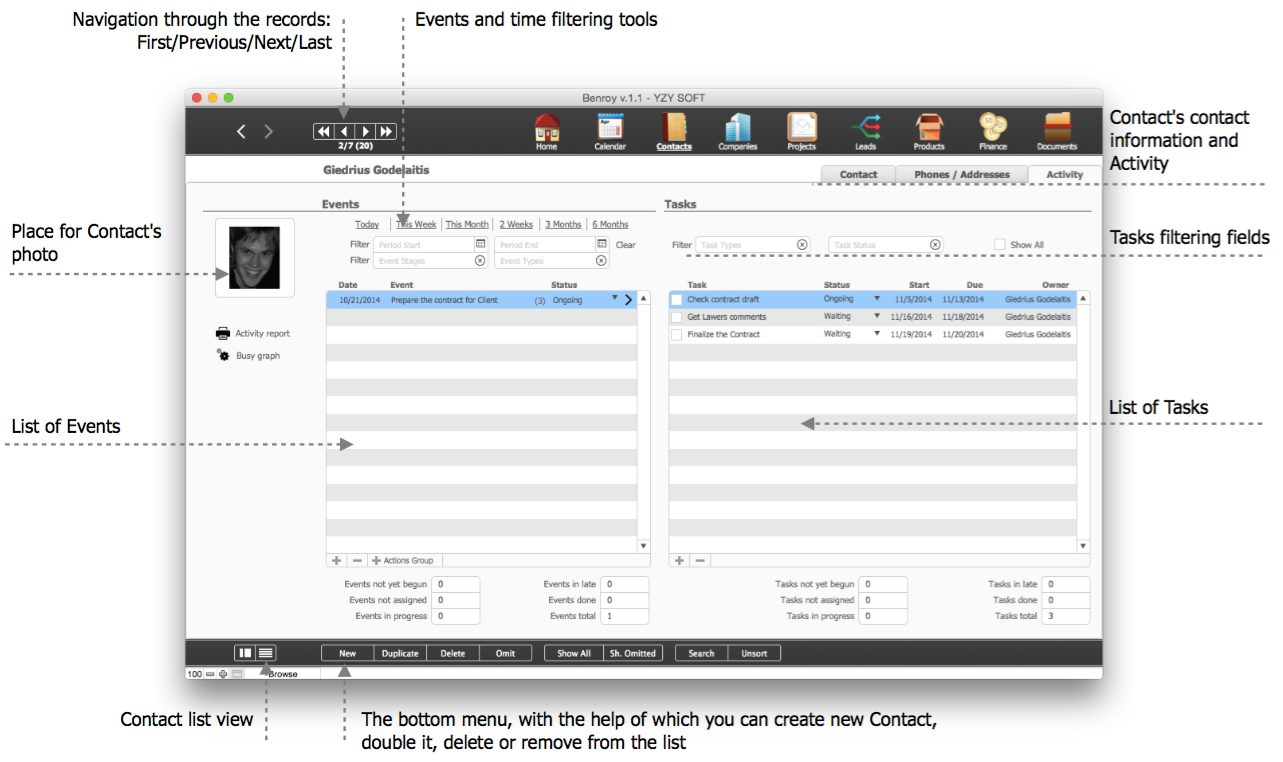The image size is (1283, 762).
Task: Open the Busy graph icon
Action: click(x=223, y=356)
